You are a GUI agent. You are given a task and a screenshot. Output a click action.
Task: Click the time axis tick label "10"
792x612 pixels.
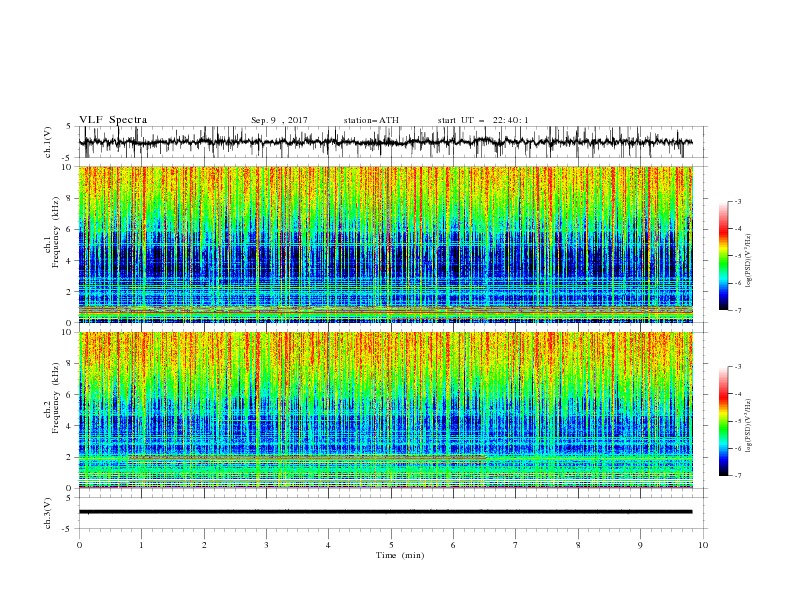[703, 545]
